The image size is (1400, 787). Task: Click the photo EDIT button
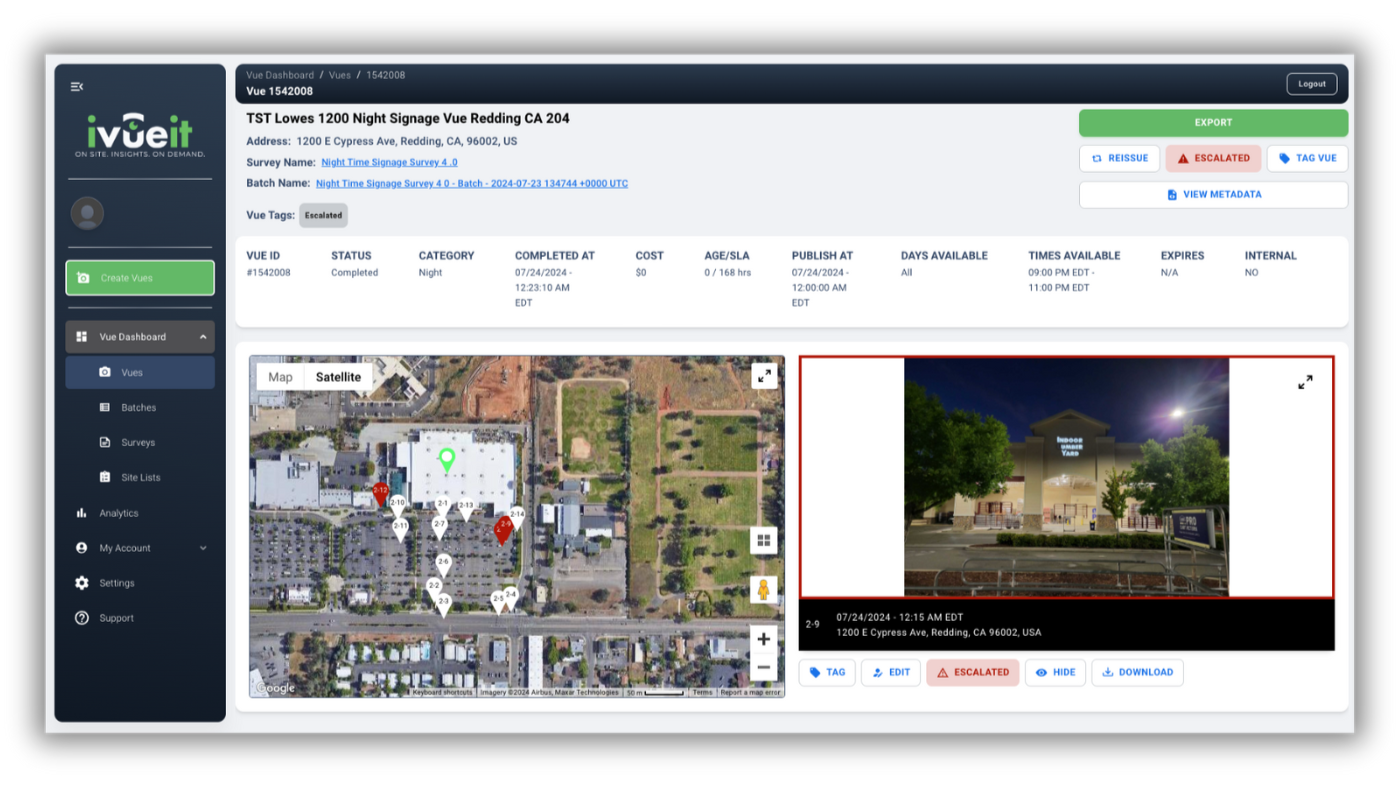[x=891, y=672]
